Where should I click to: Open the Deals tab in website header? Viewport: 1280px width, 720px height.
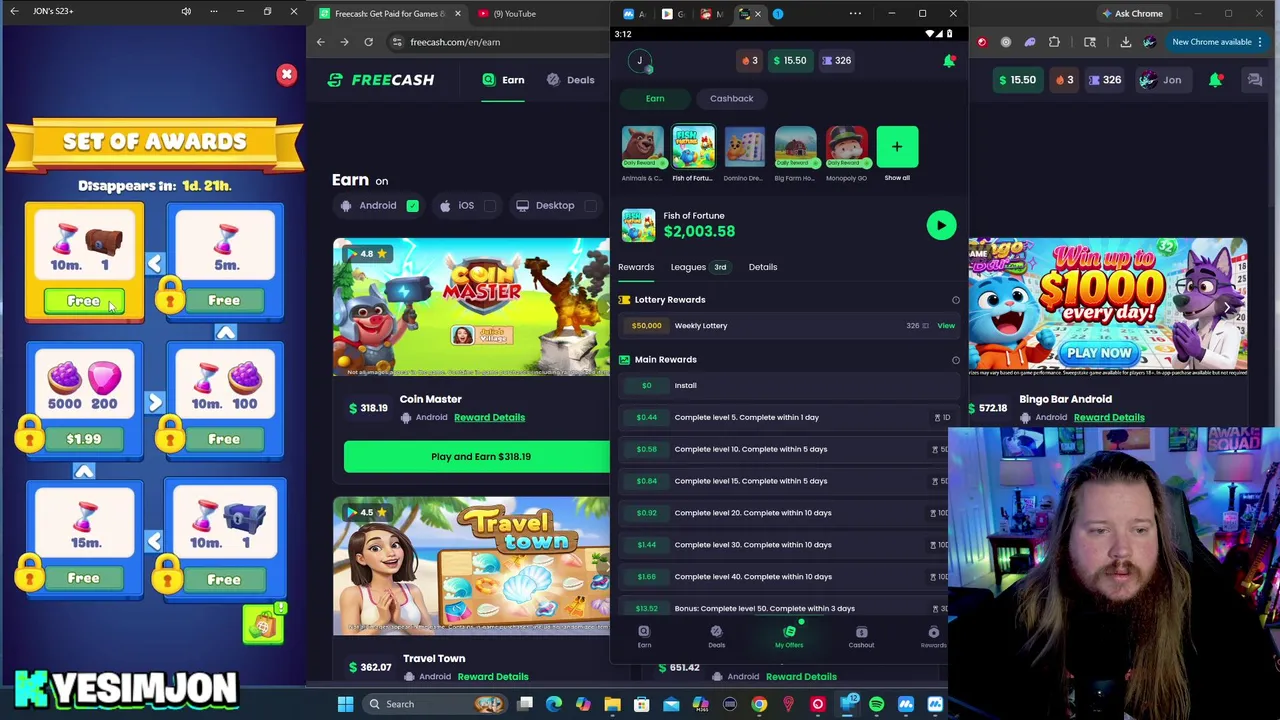tap(571, 80)
